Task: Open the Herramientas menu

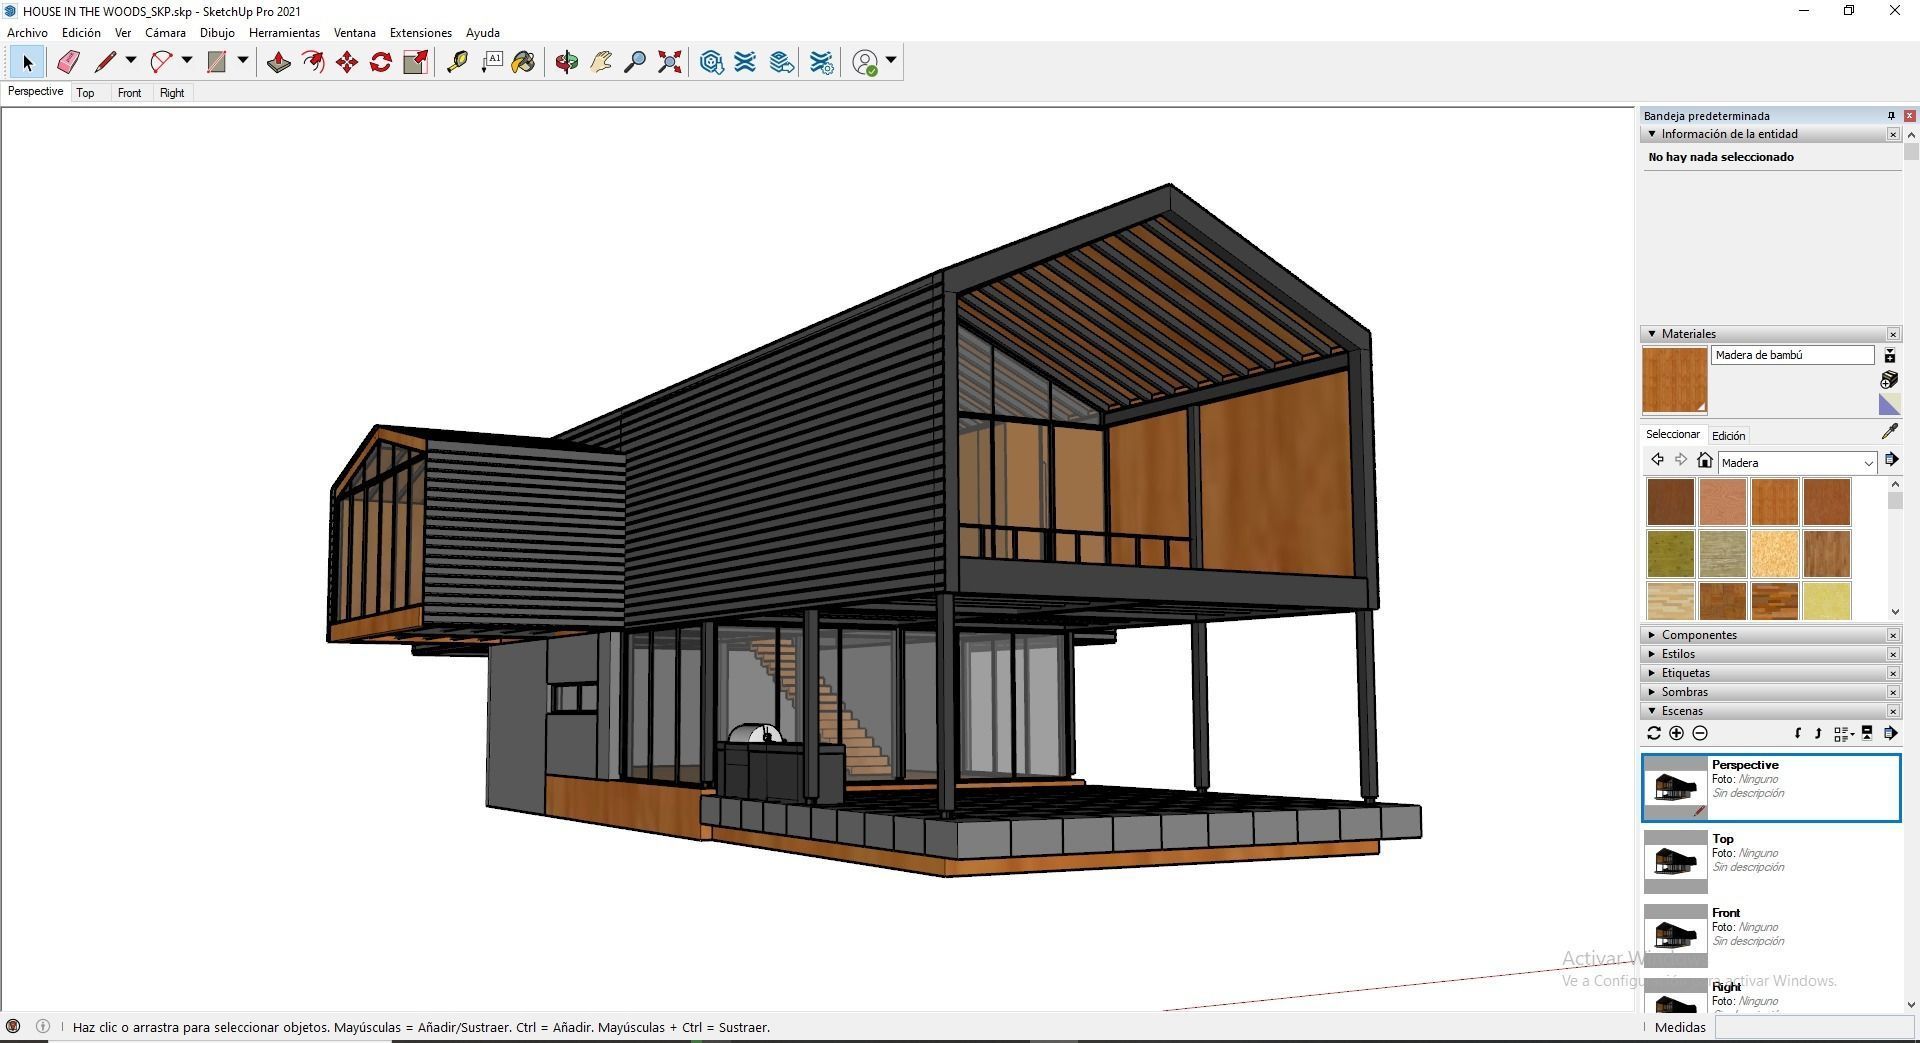Action: (x=284, y=33)
